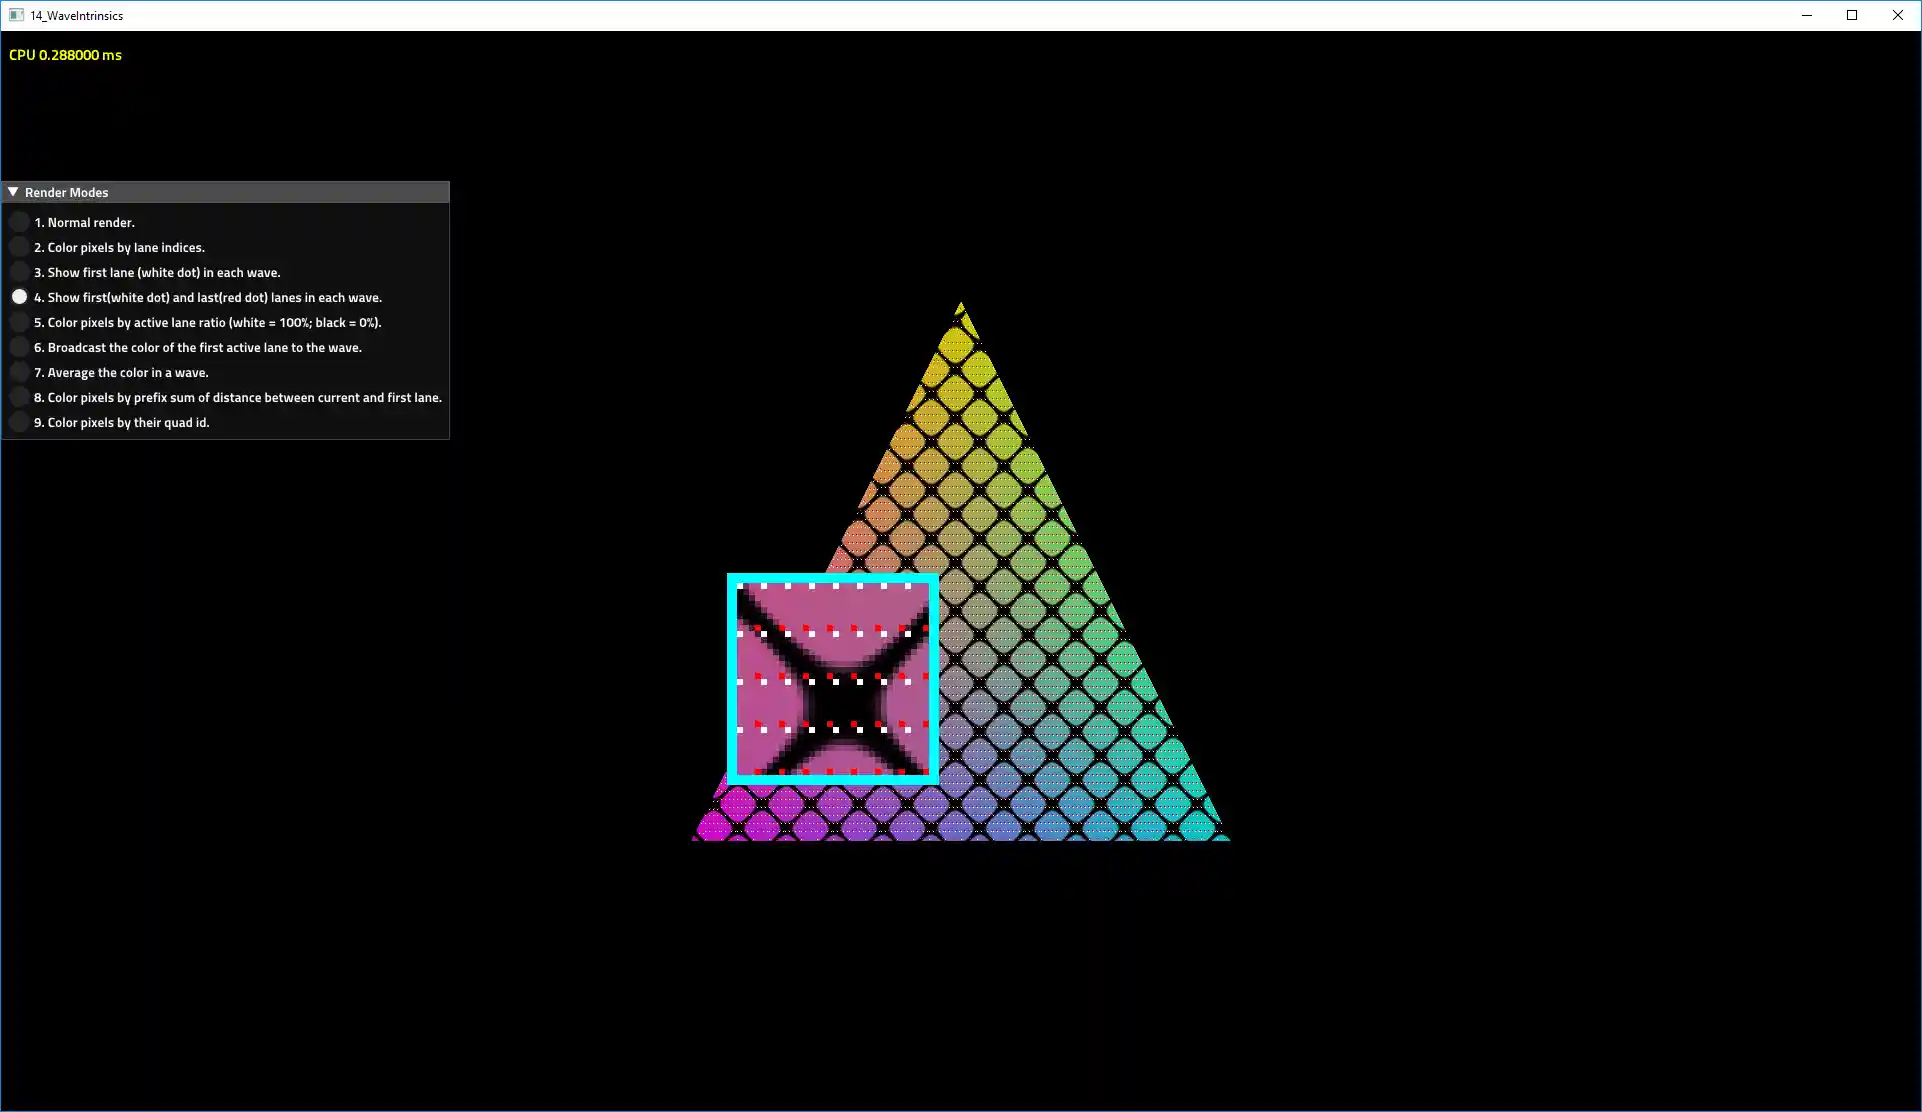Maximize the WaveIntrinsics window
1922x1112 pixels.
(1852, 15)
